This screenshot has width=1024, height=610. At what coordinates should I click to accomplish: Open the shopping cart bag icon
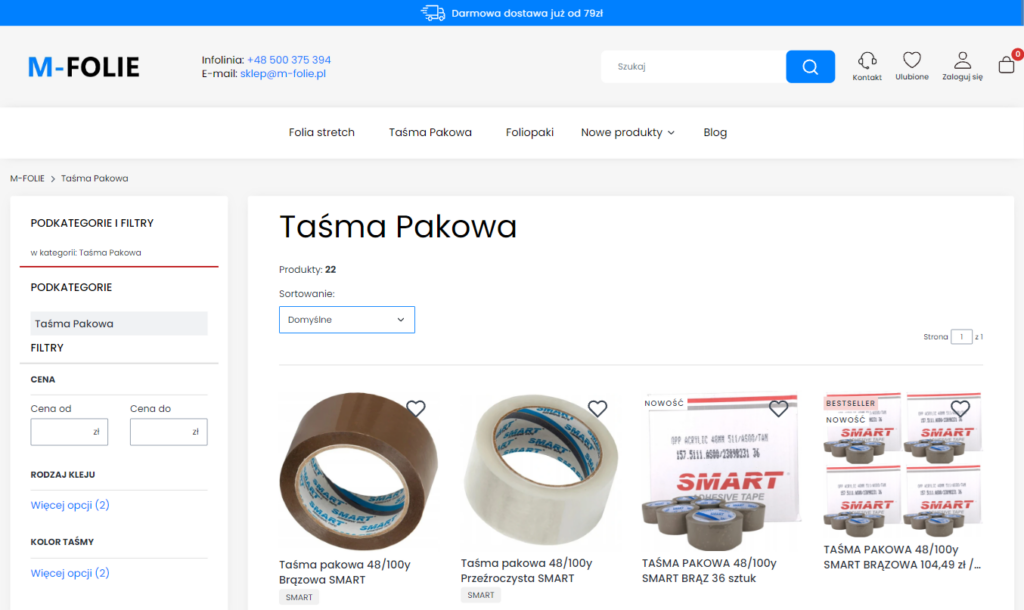pos(1006,64)
